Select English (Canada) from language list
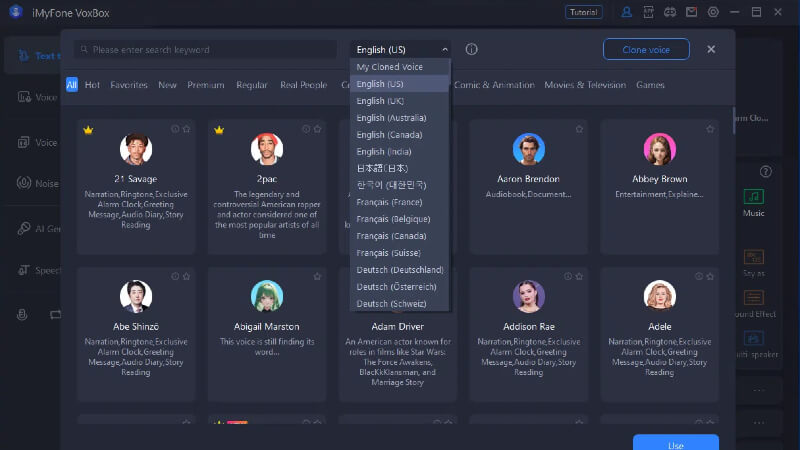800x450 pixels. click(x=399, y=135)
